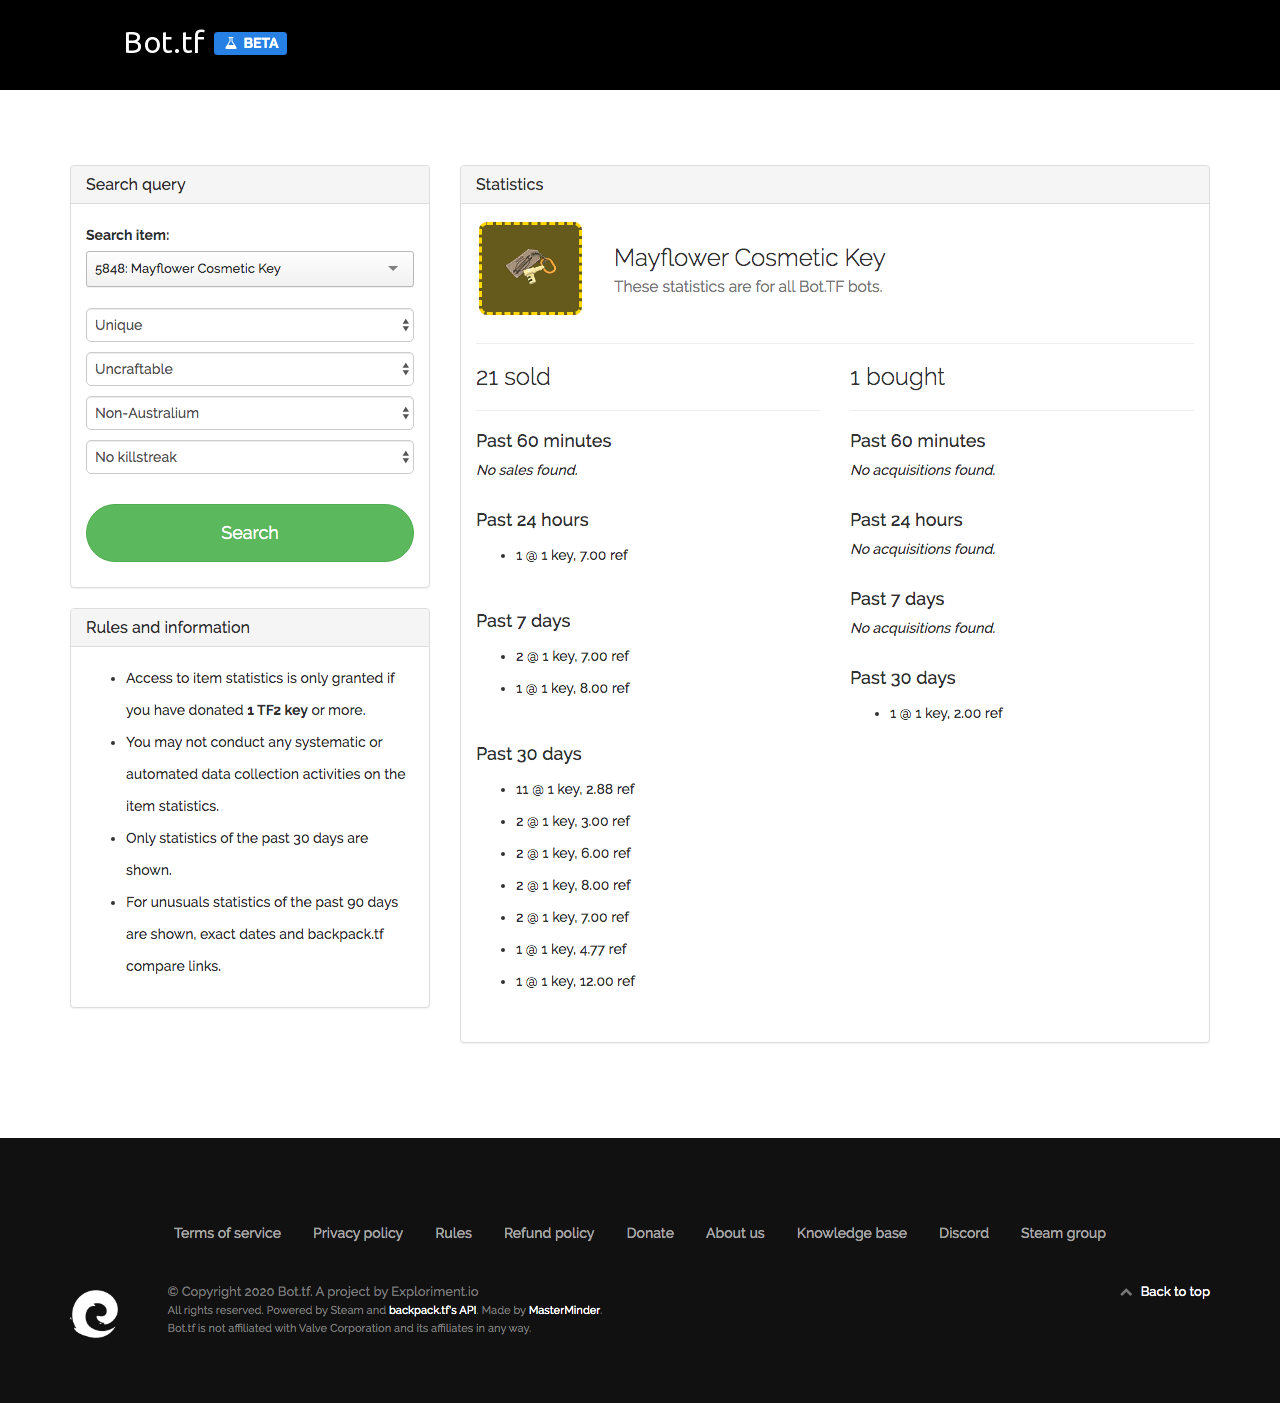Click the Mayflower Cosmetic Key title
Viewport: 1280px width, 1403px height.
point(750,257)
